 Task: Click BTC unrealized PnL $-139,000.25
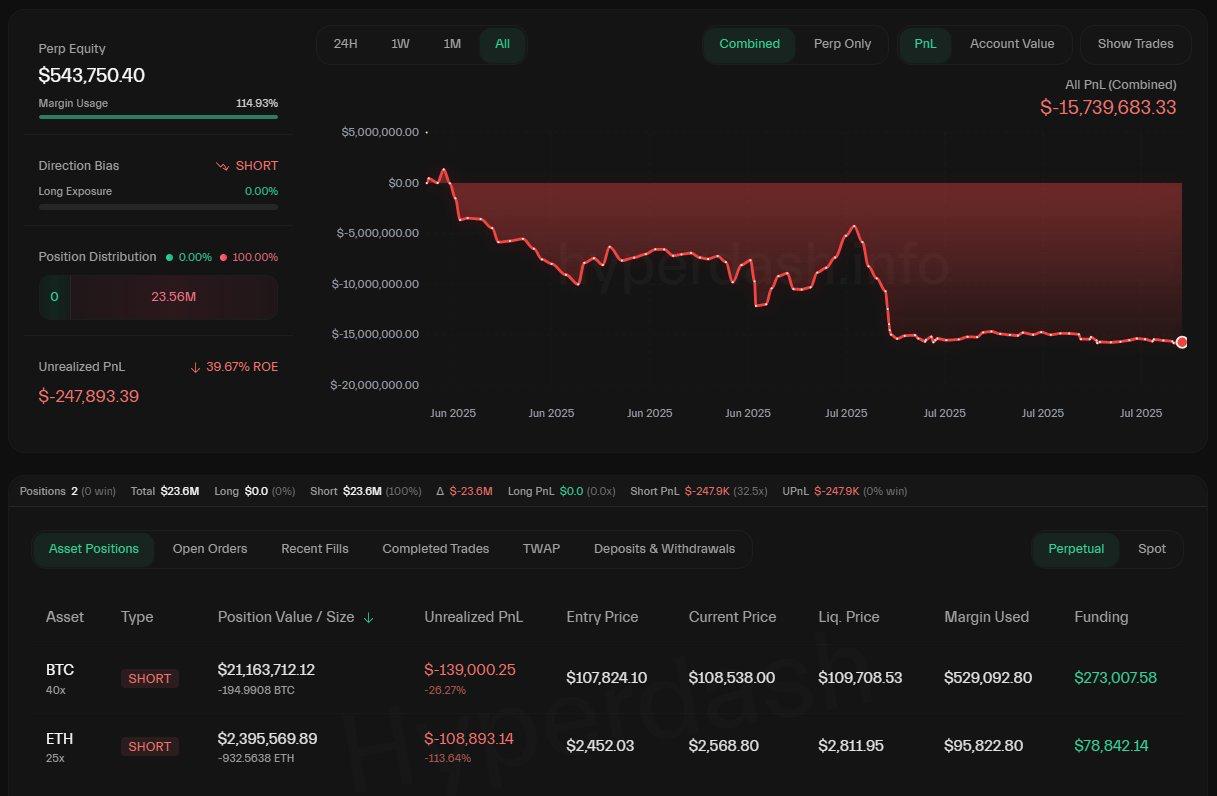click(470, 670)
